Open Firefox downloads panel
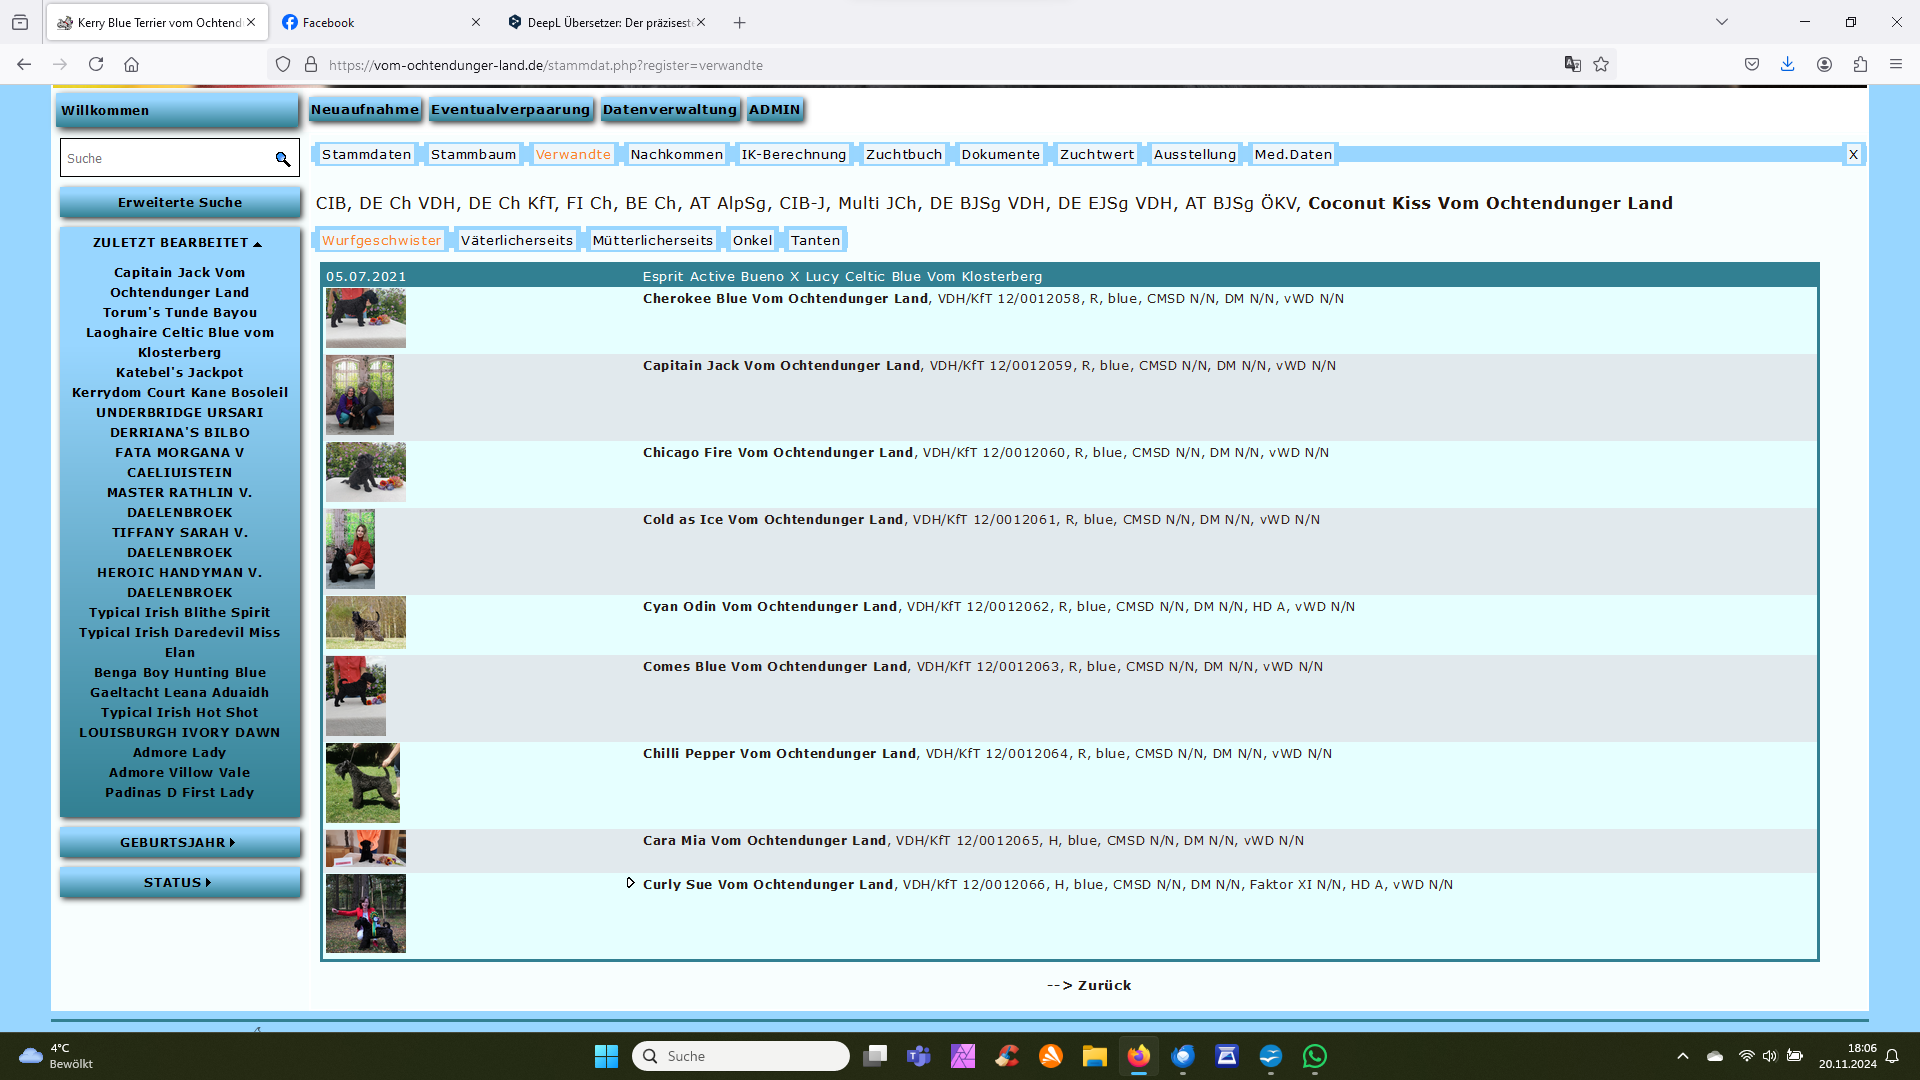The height and width of the screenshot is (1080, 1920). (x=1787, y=65)
